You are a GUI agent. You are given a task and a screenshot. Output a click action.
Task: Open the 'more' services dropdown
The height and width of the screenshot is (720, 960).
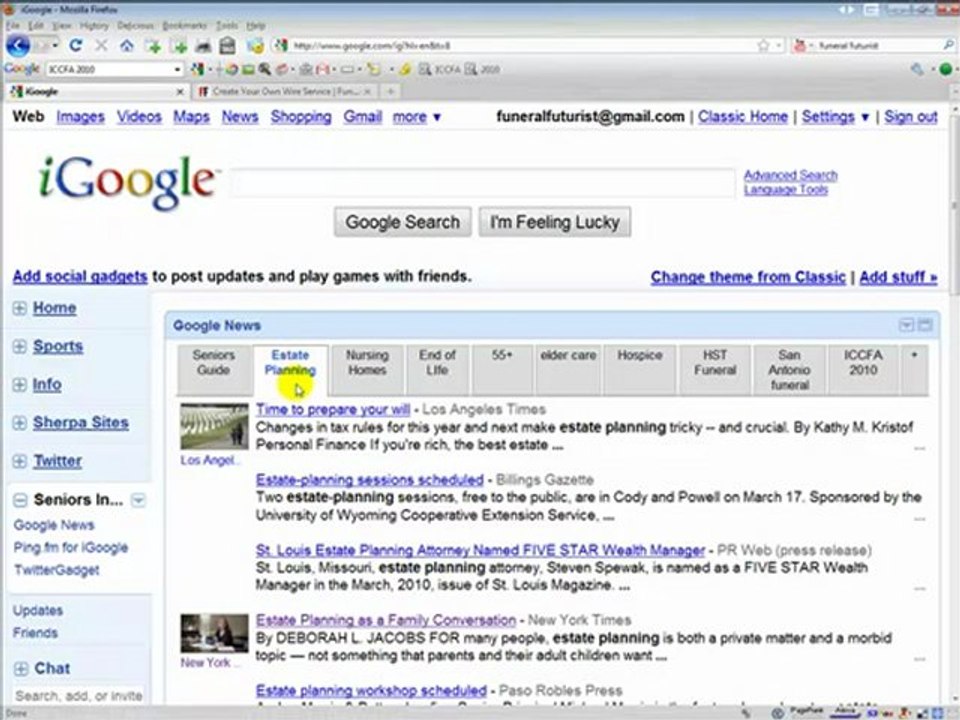[416, 116]
